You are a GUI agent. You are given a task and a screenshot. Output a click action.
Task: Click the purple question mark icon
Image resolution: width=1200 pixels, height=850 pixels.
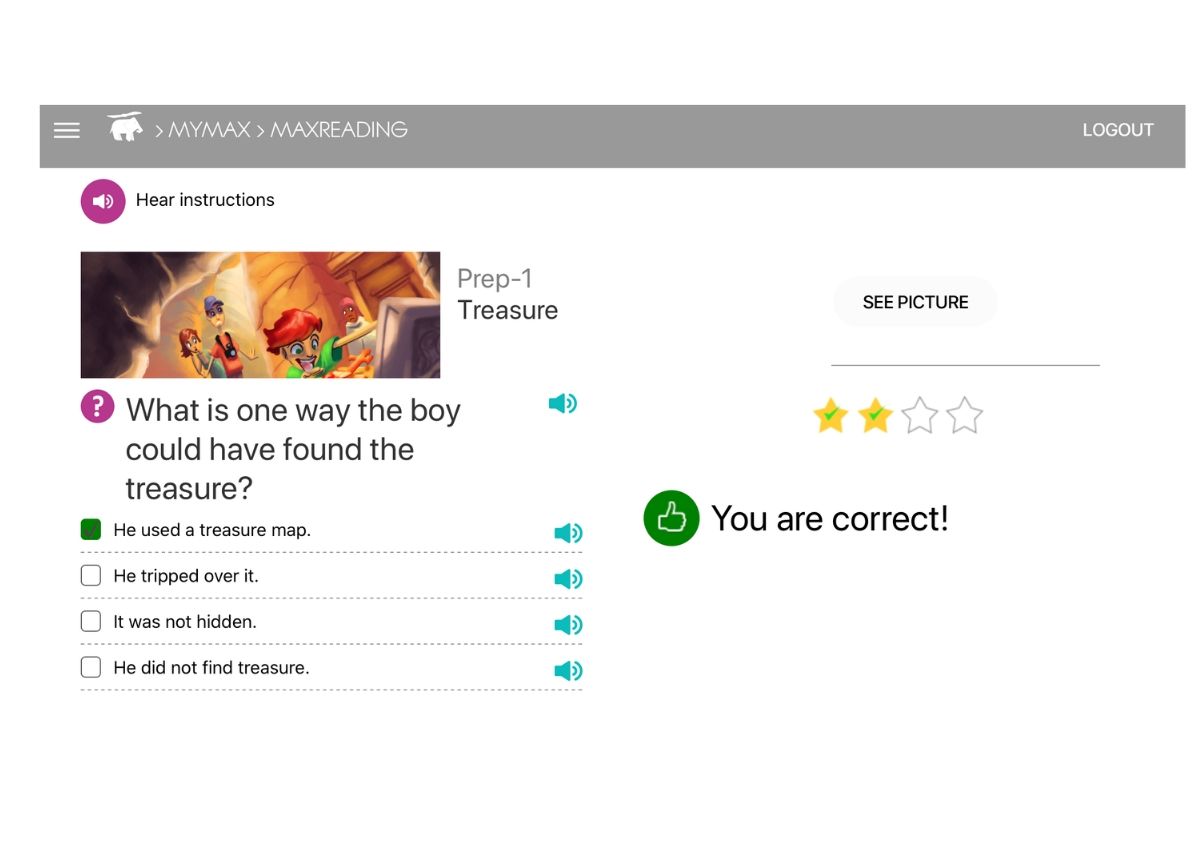coord(97,407)
